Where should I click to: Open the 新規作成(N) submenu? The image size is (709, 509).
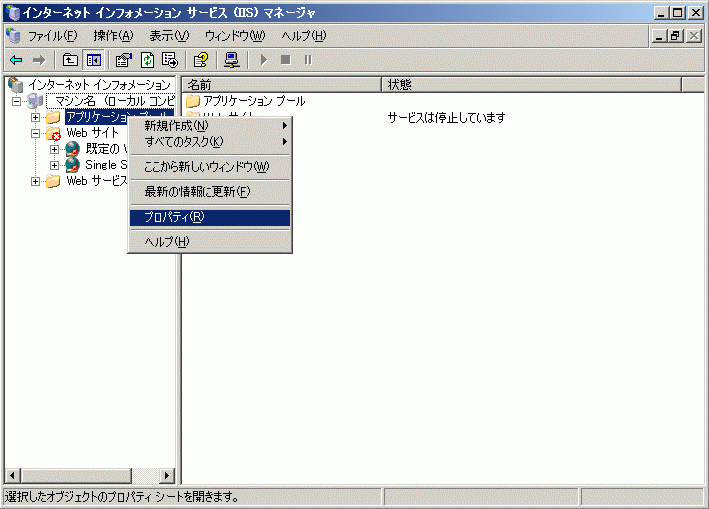coord(210,125)
